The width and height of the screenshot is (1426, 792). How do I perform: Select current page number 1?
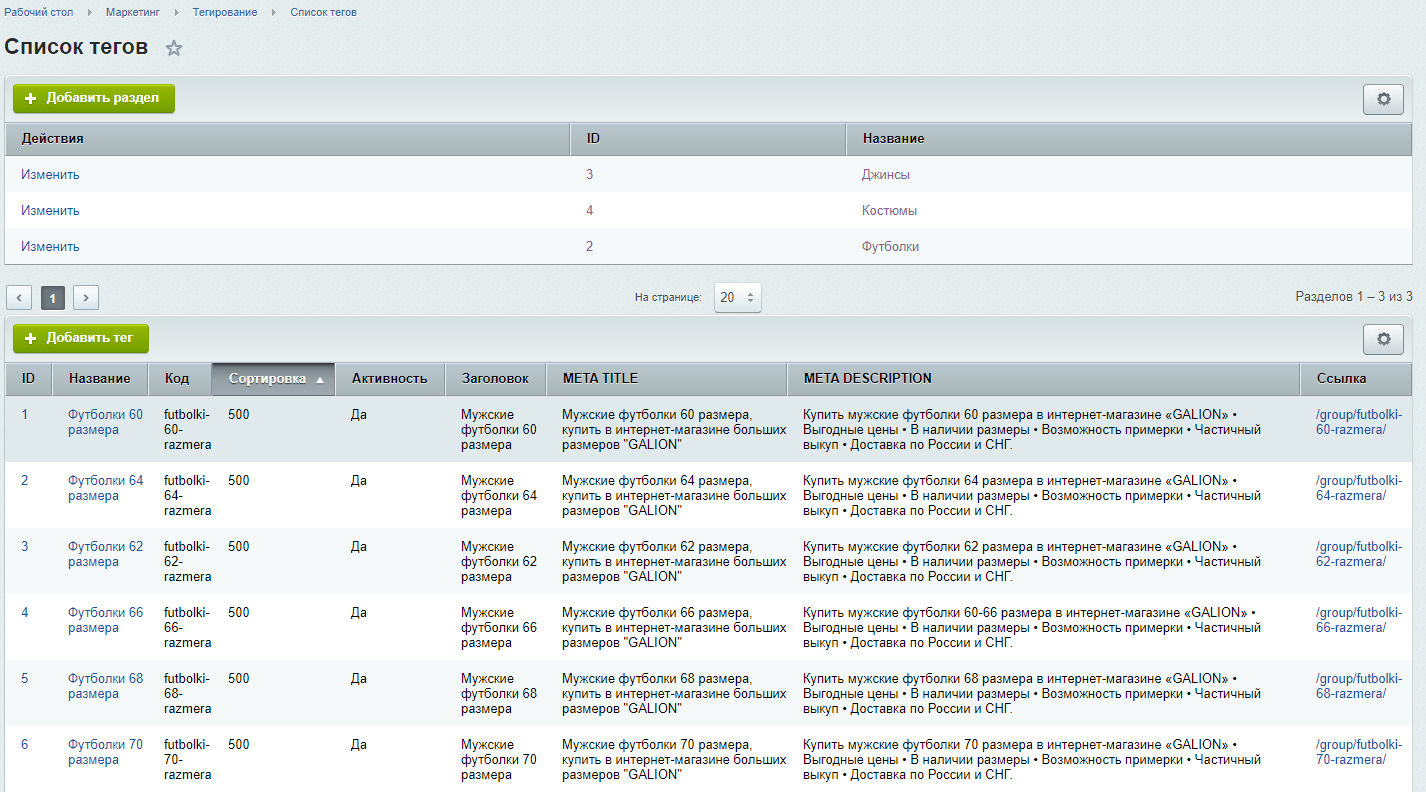(x=53, y=297)
